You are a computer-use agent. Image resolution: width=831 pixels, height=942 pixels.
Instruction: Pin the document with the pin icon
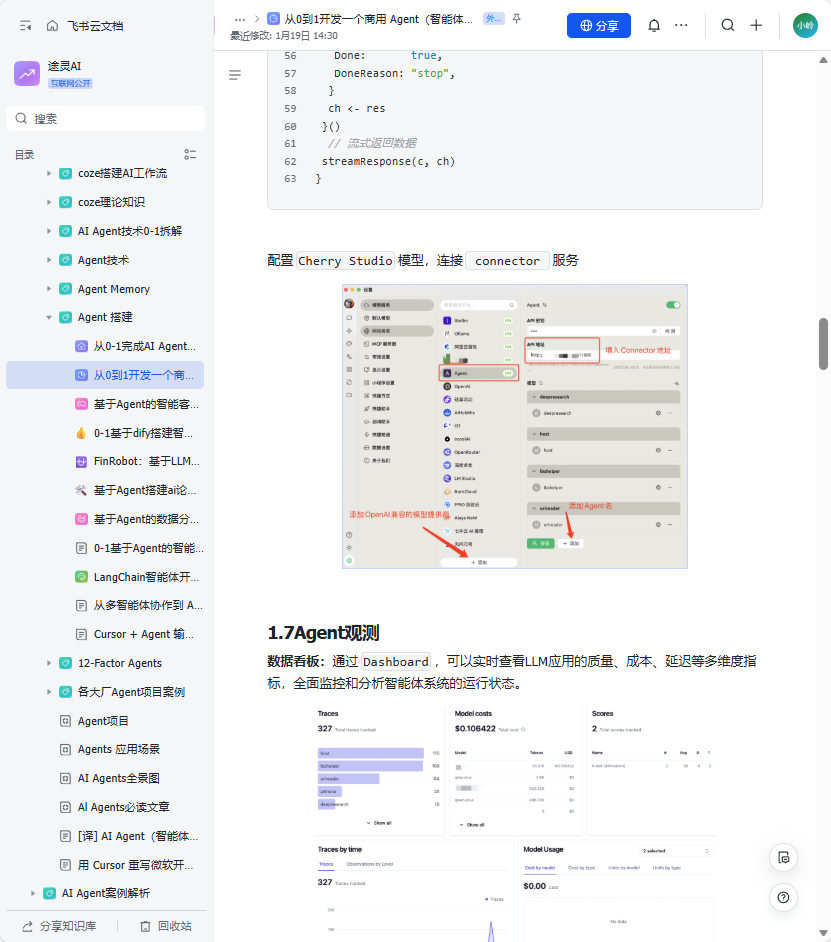pyautogui.click(x=517, y=19)
